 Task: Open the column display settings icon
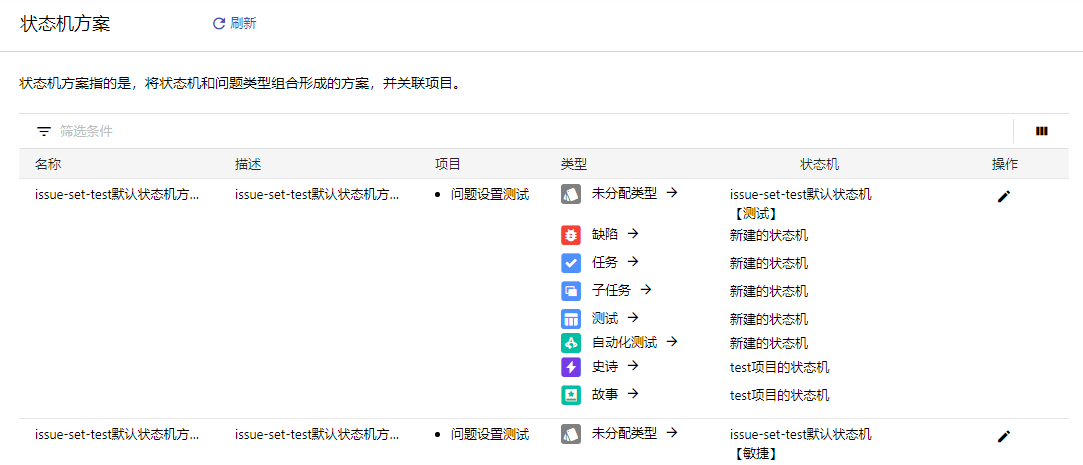(1042, 131)
